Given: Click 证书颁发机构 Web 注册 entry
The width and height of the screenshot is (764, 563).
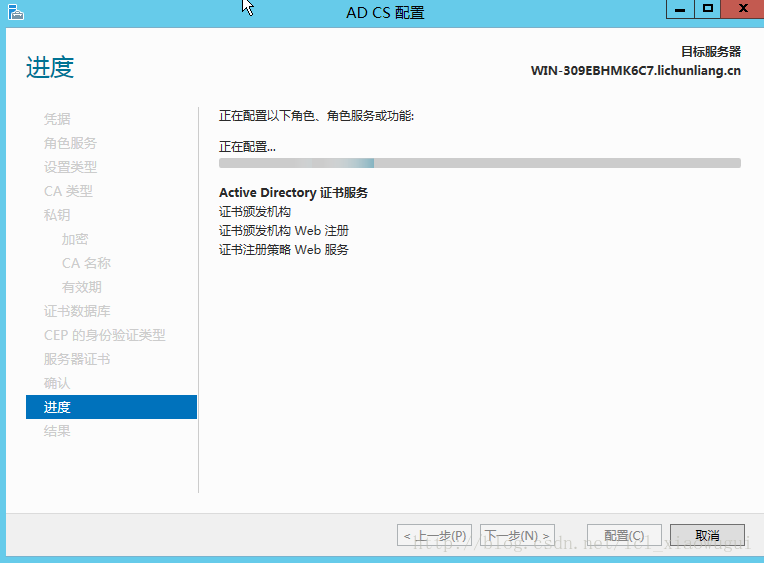Looking at the screenshot, I should [x=284, y=231].
